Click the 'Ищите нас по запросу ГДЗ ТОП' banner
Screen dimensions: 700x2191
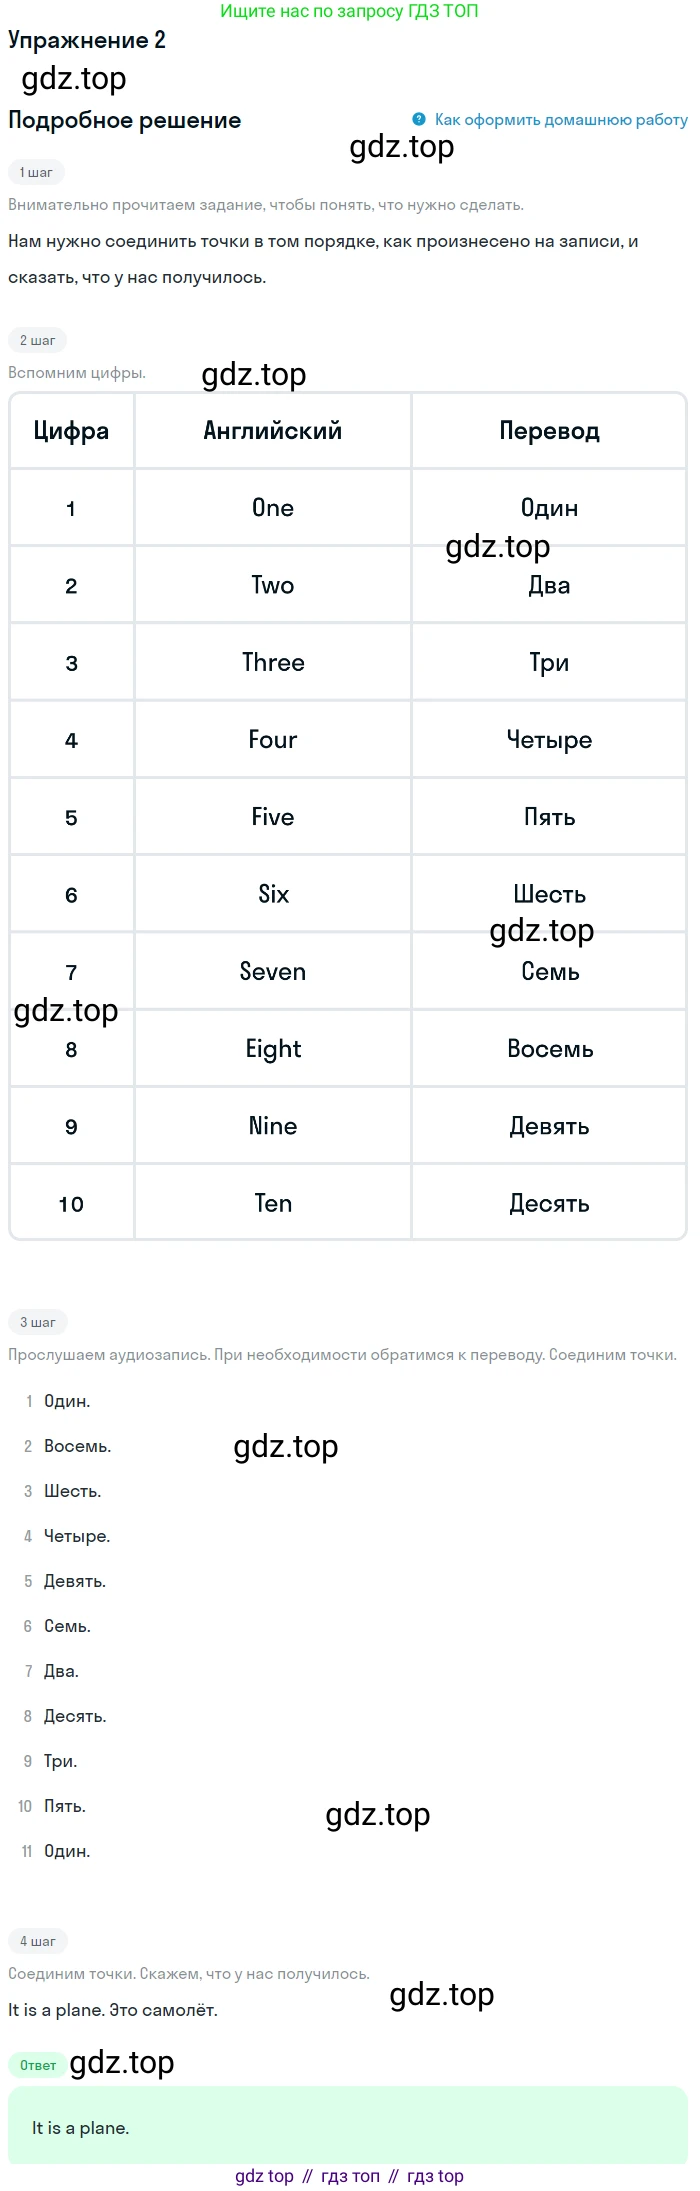(x=349, y=11)
